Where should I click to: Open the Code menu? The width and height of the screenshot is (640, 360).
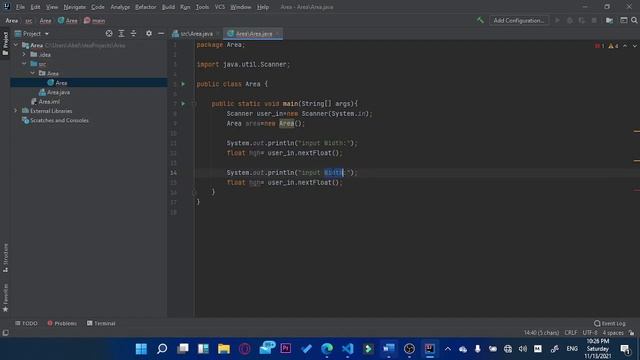tap(98, 7)
